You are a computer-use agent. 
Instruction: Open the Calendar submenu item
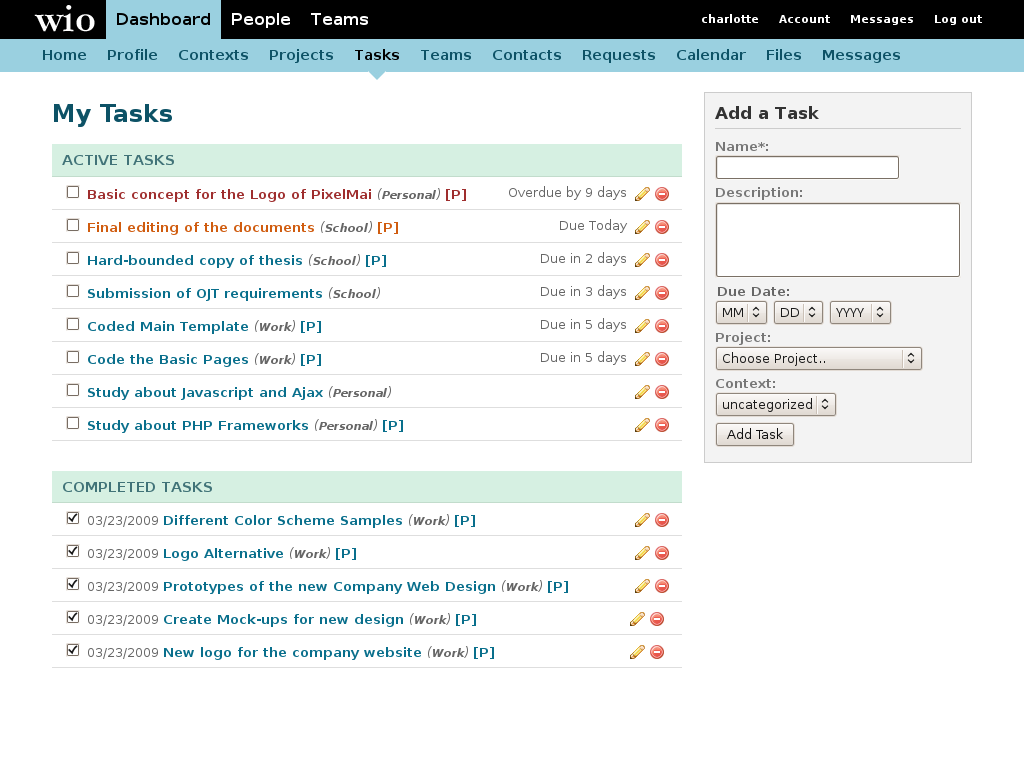pos(711,55)
